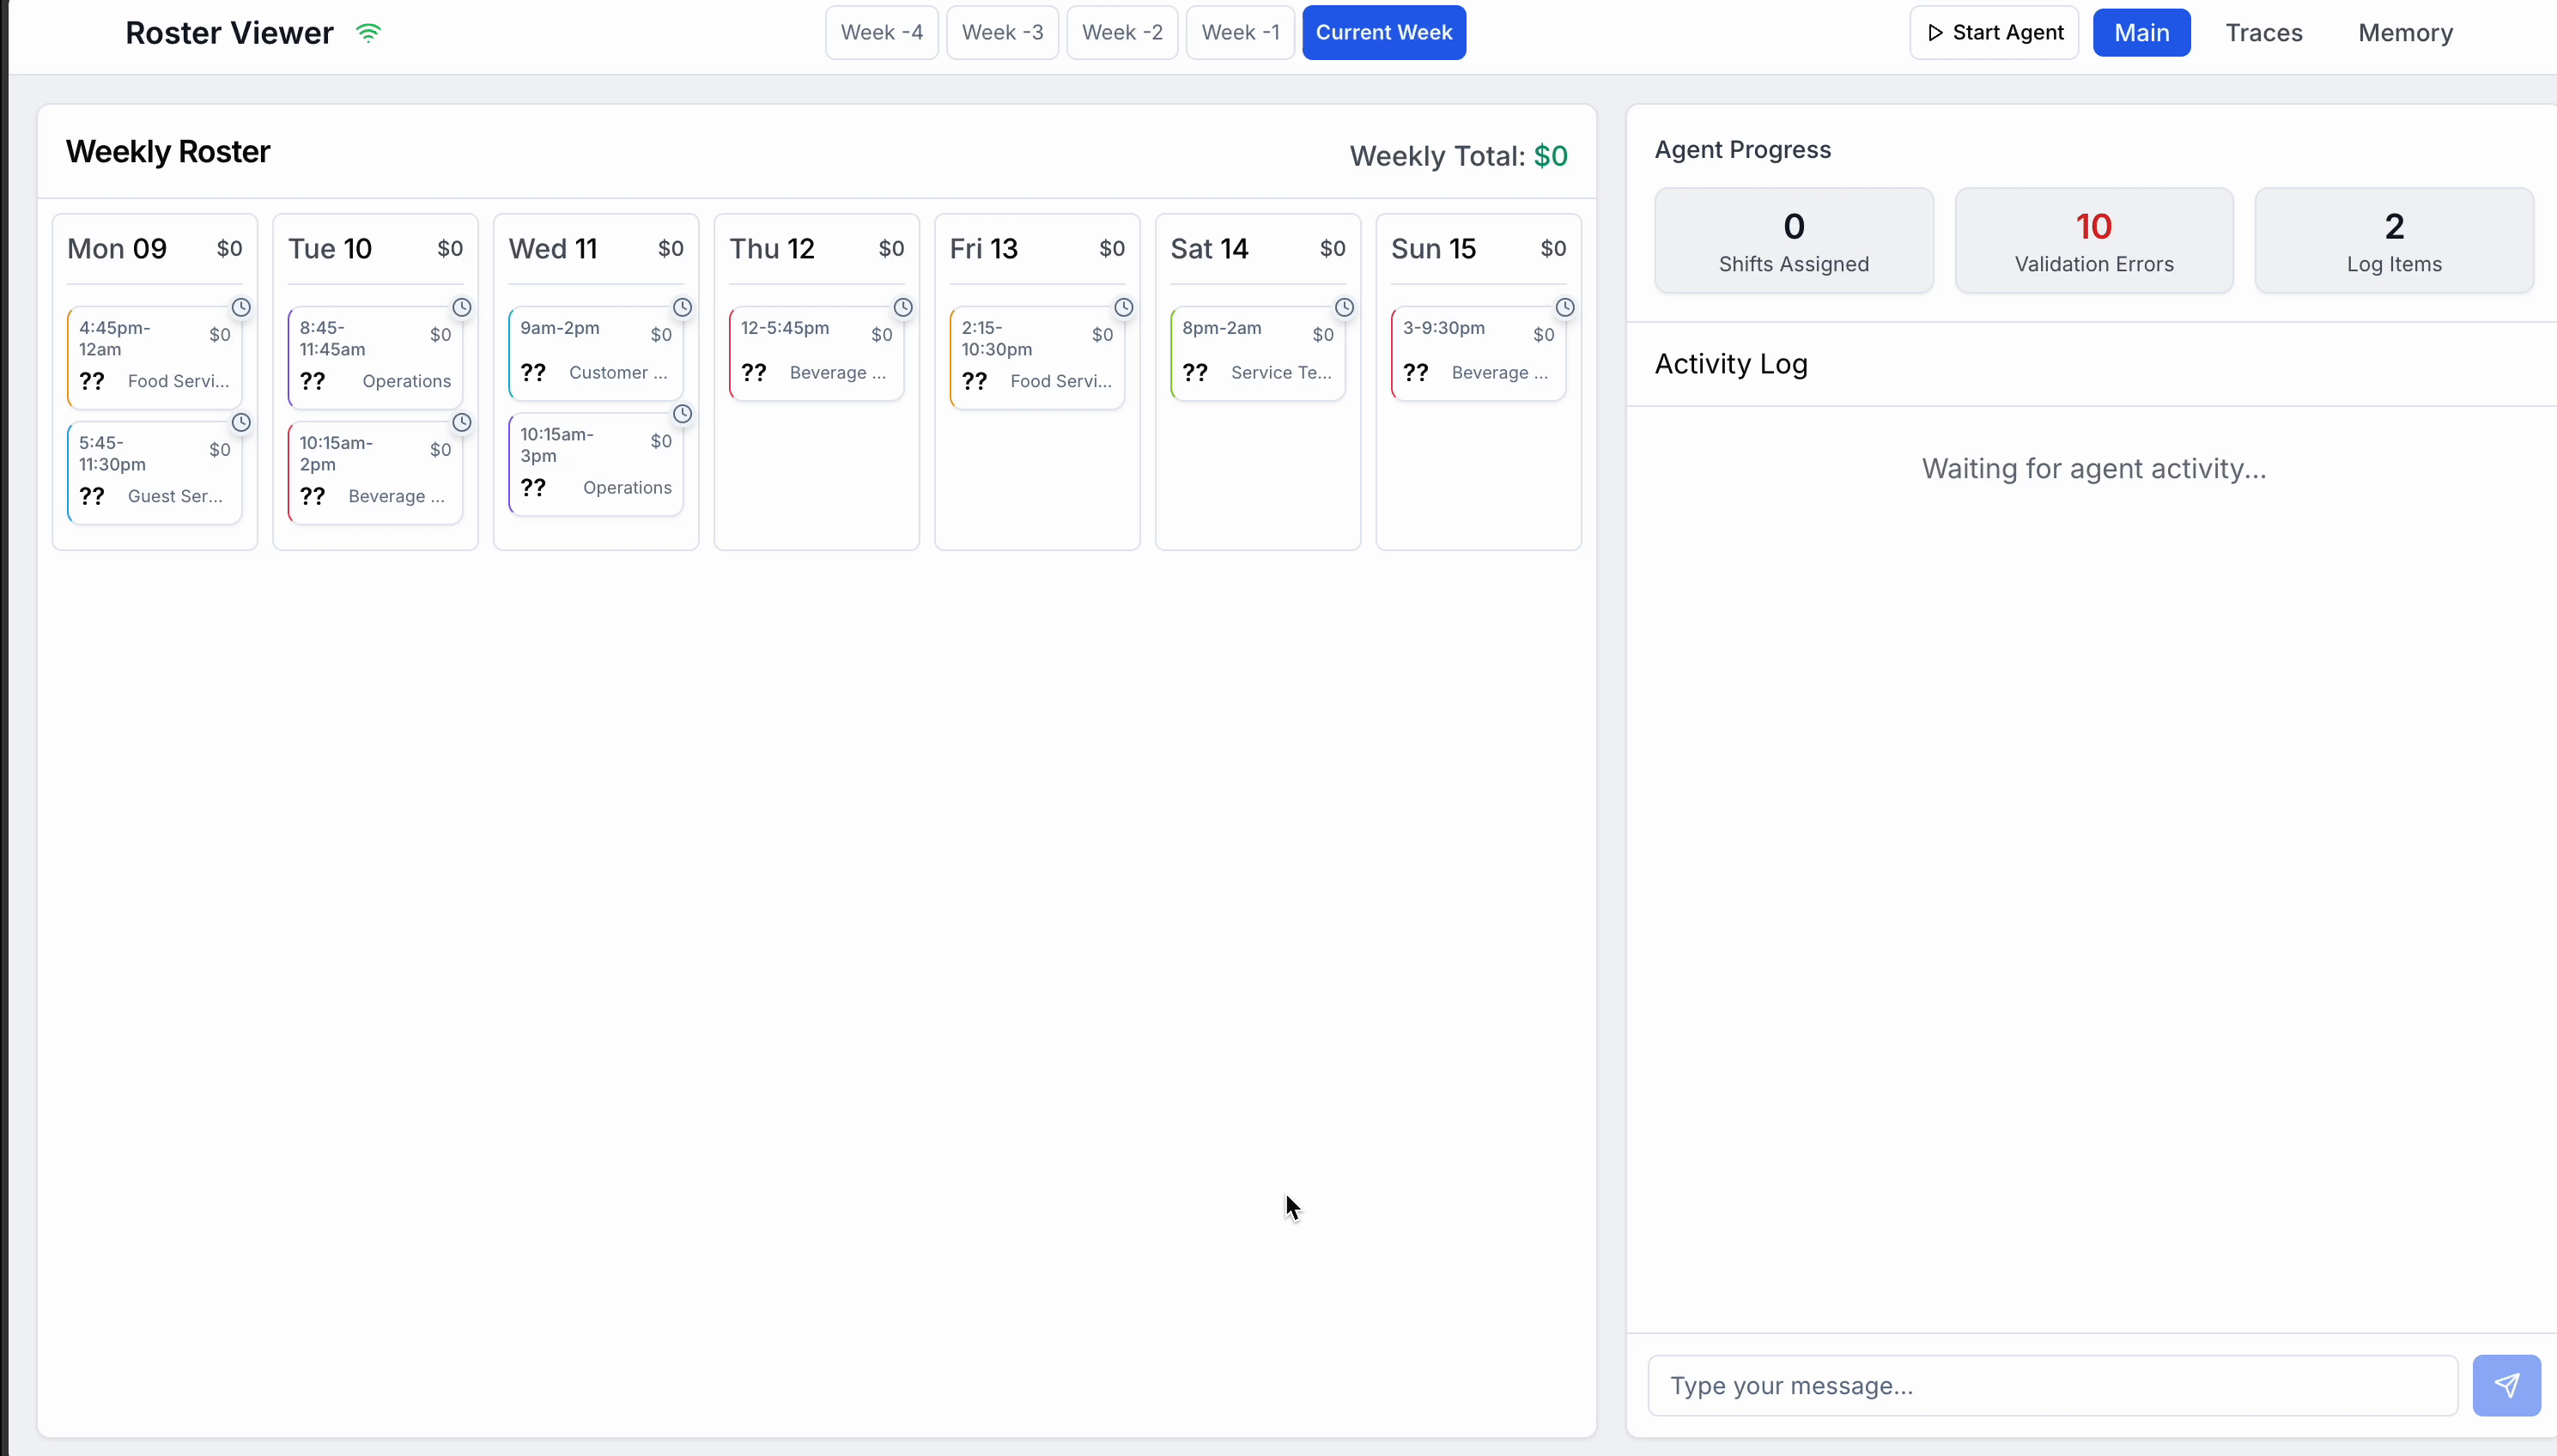This screenshot has width=2557, height=1456.
Task: Click the ?? employee icon on Monday's Food Service shift
Action: point(92,380)
